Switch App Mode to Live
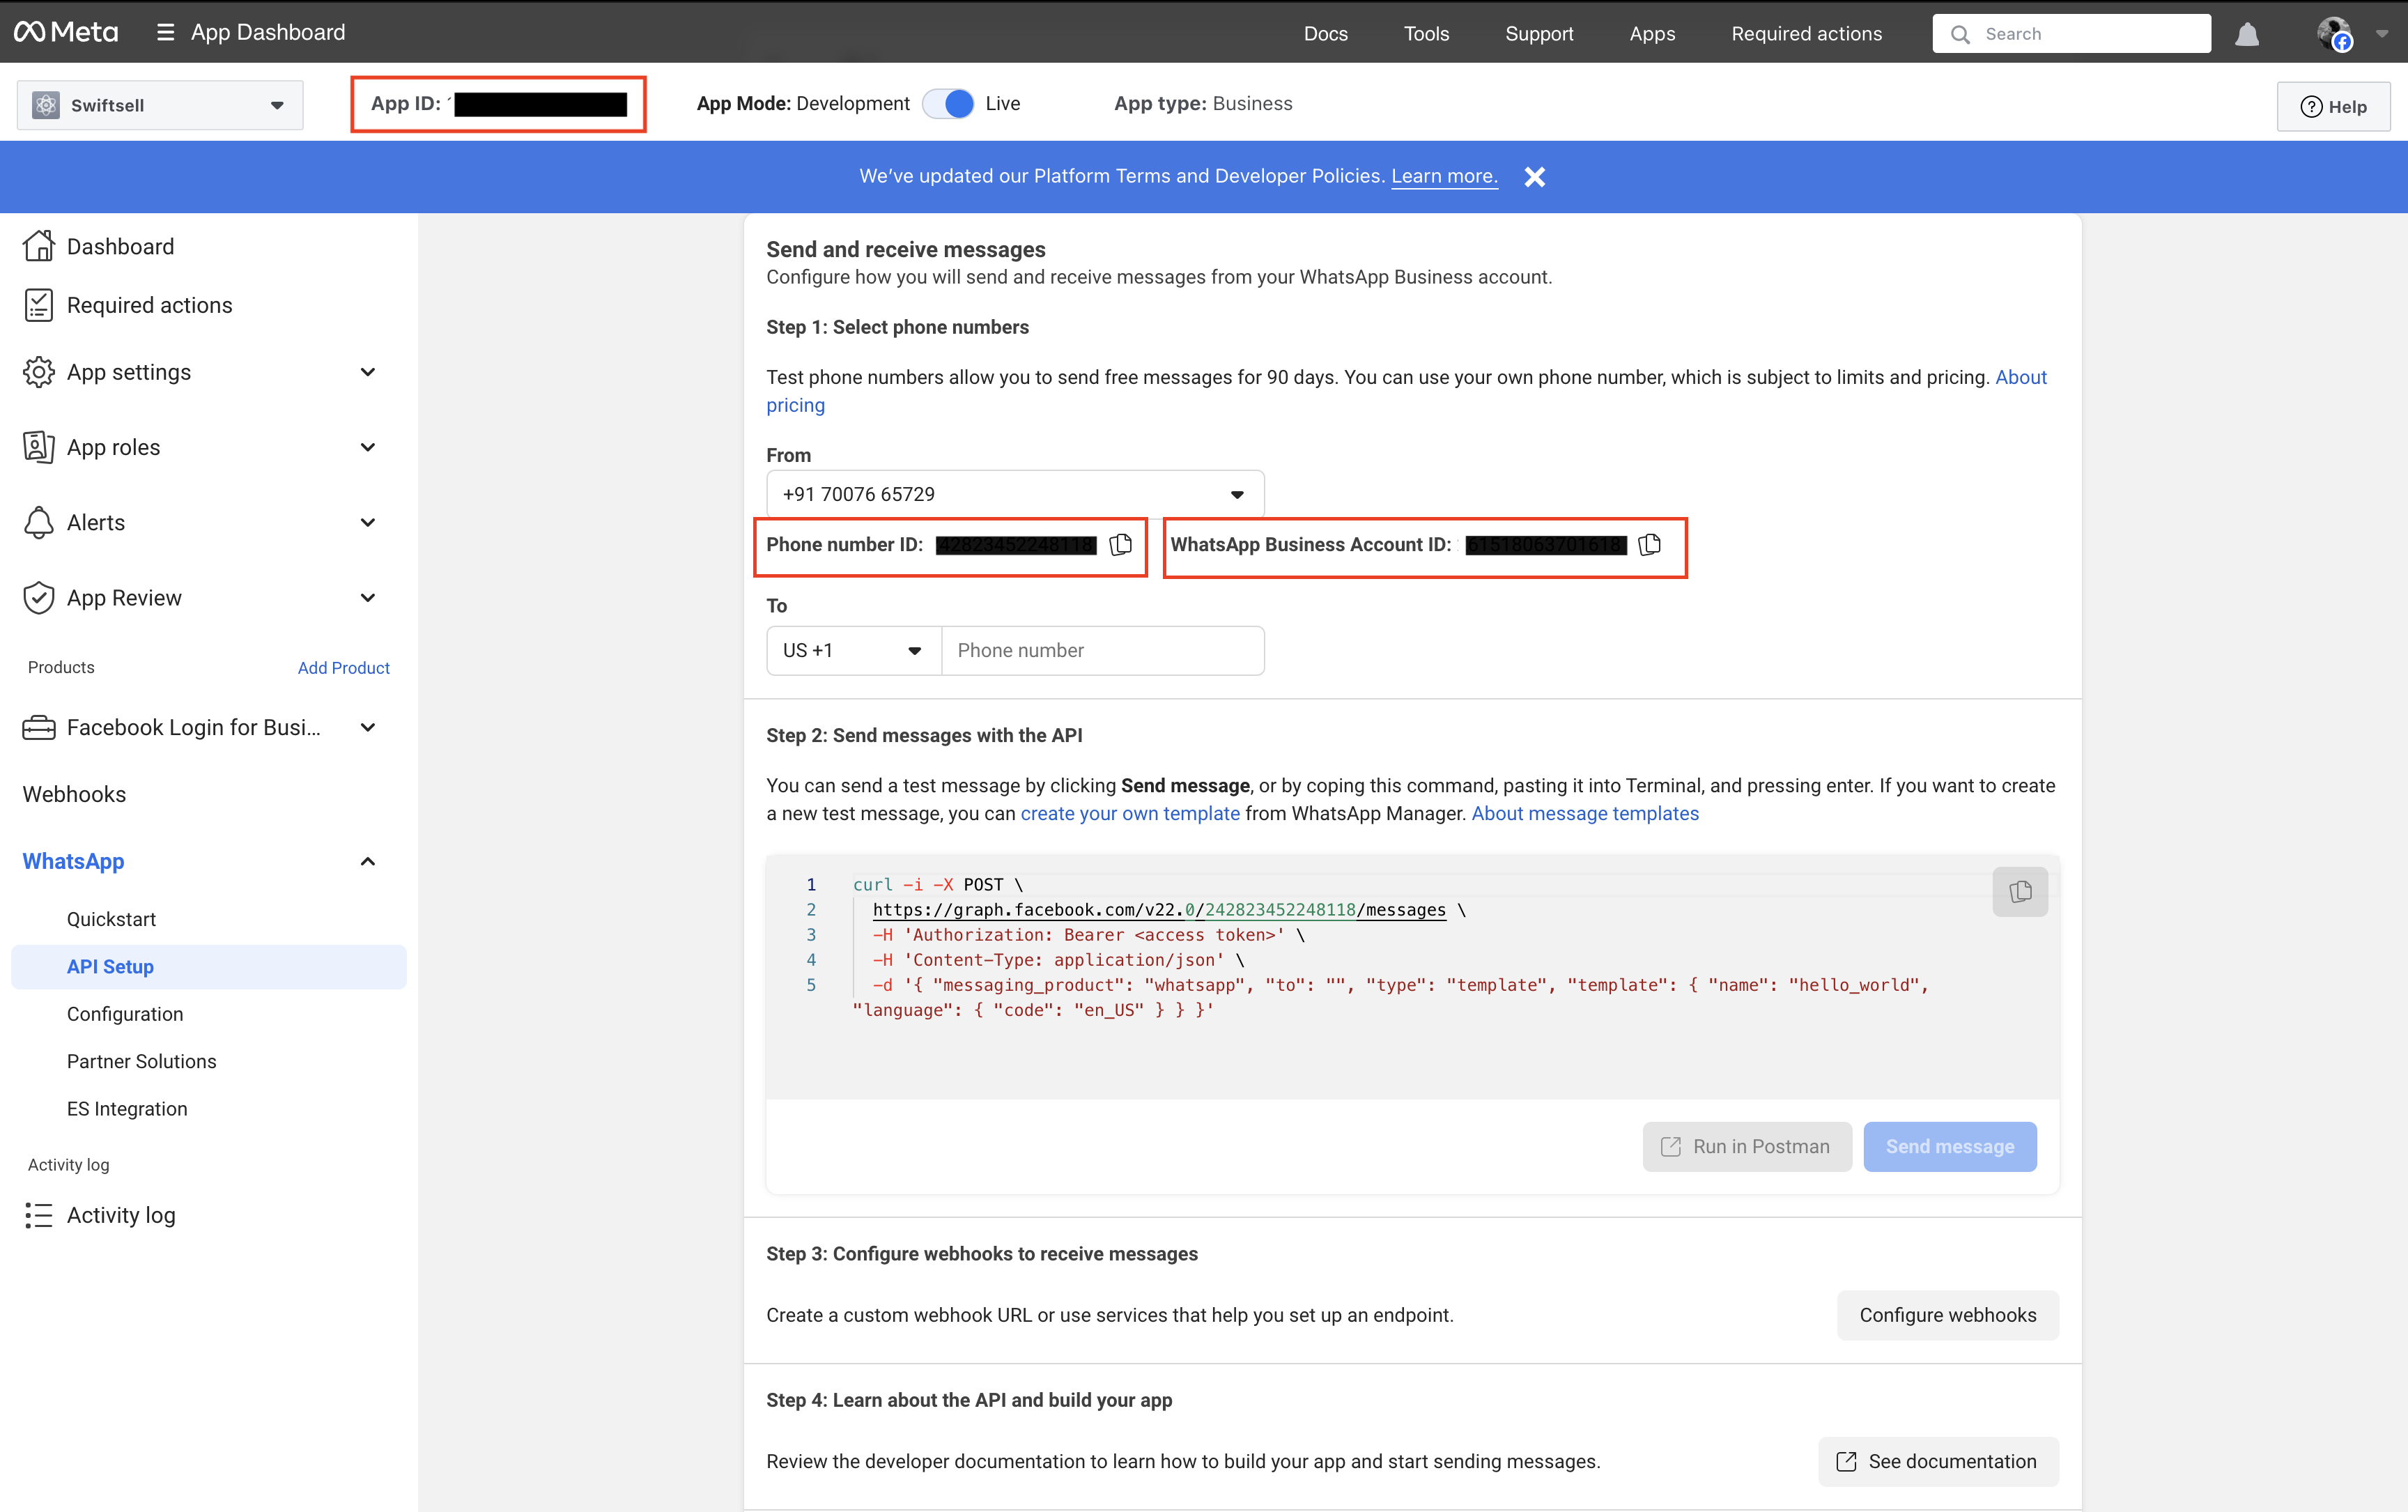2408x1512 pixels. (948, 103)
